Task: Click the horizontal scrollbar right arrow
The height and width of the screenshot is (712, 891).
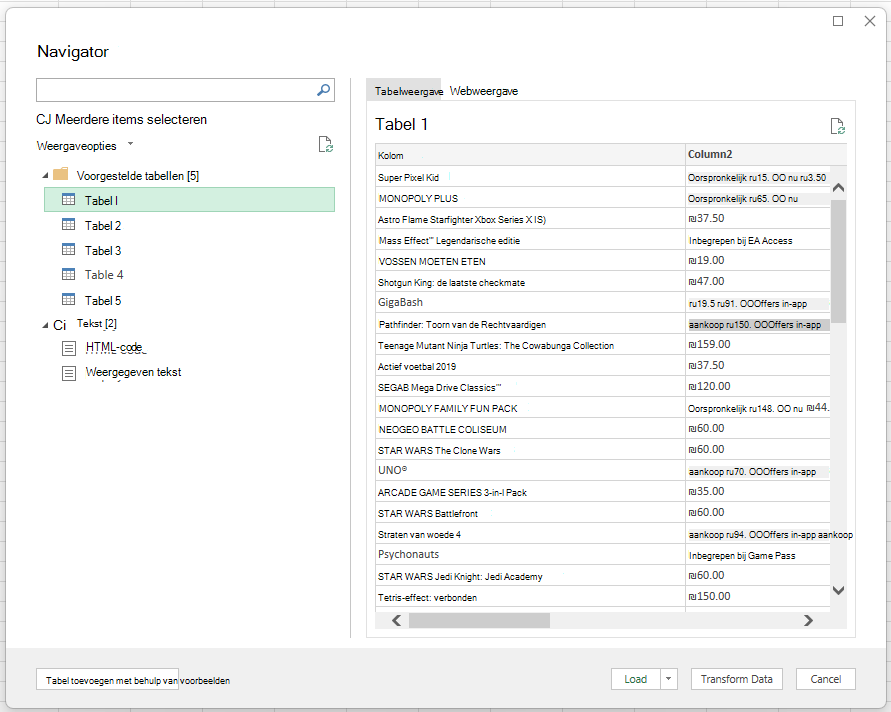Action: 808,621
